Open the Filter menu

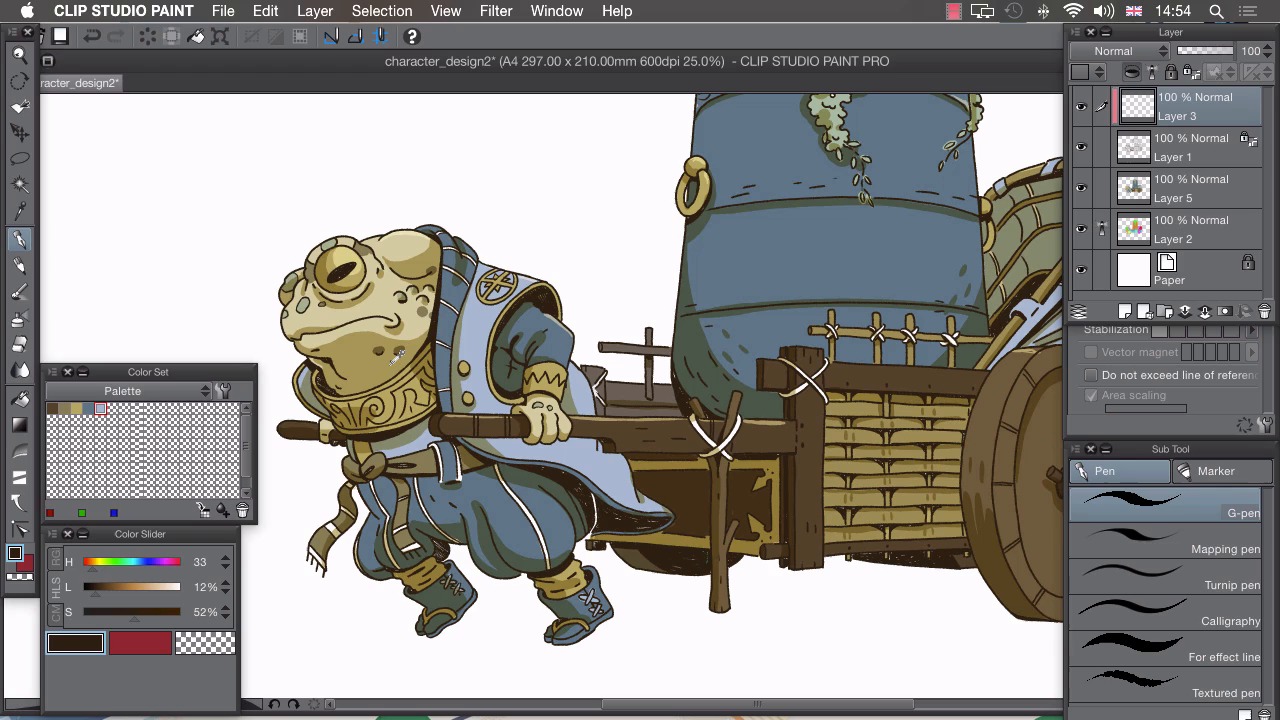pos(495,11)
